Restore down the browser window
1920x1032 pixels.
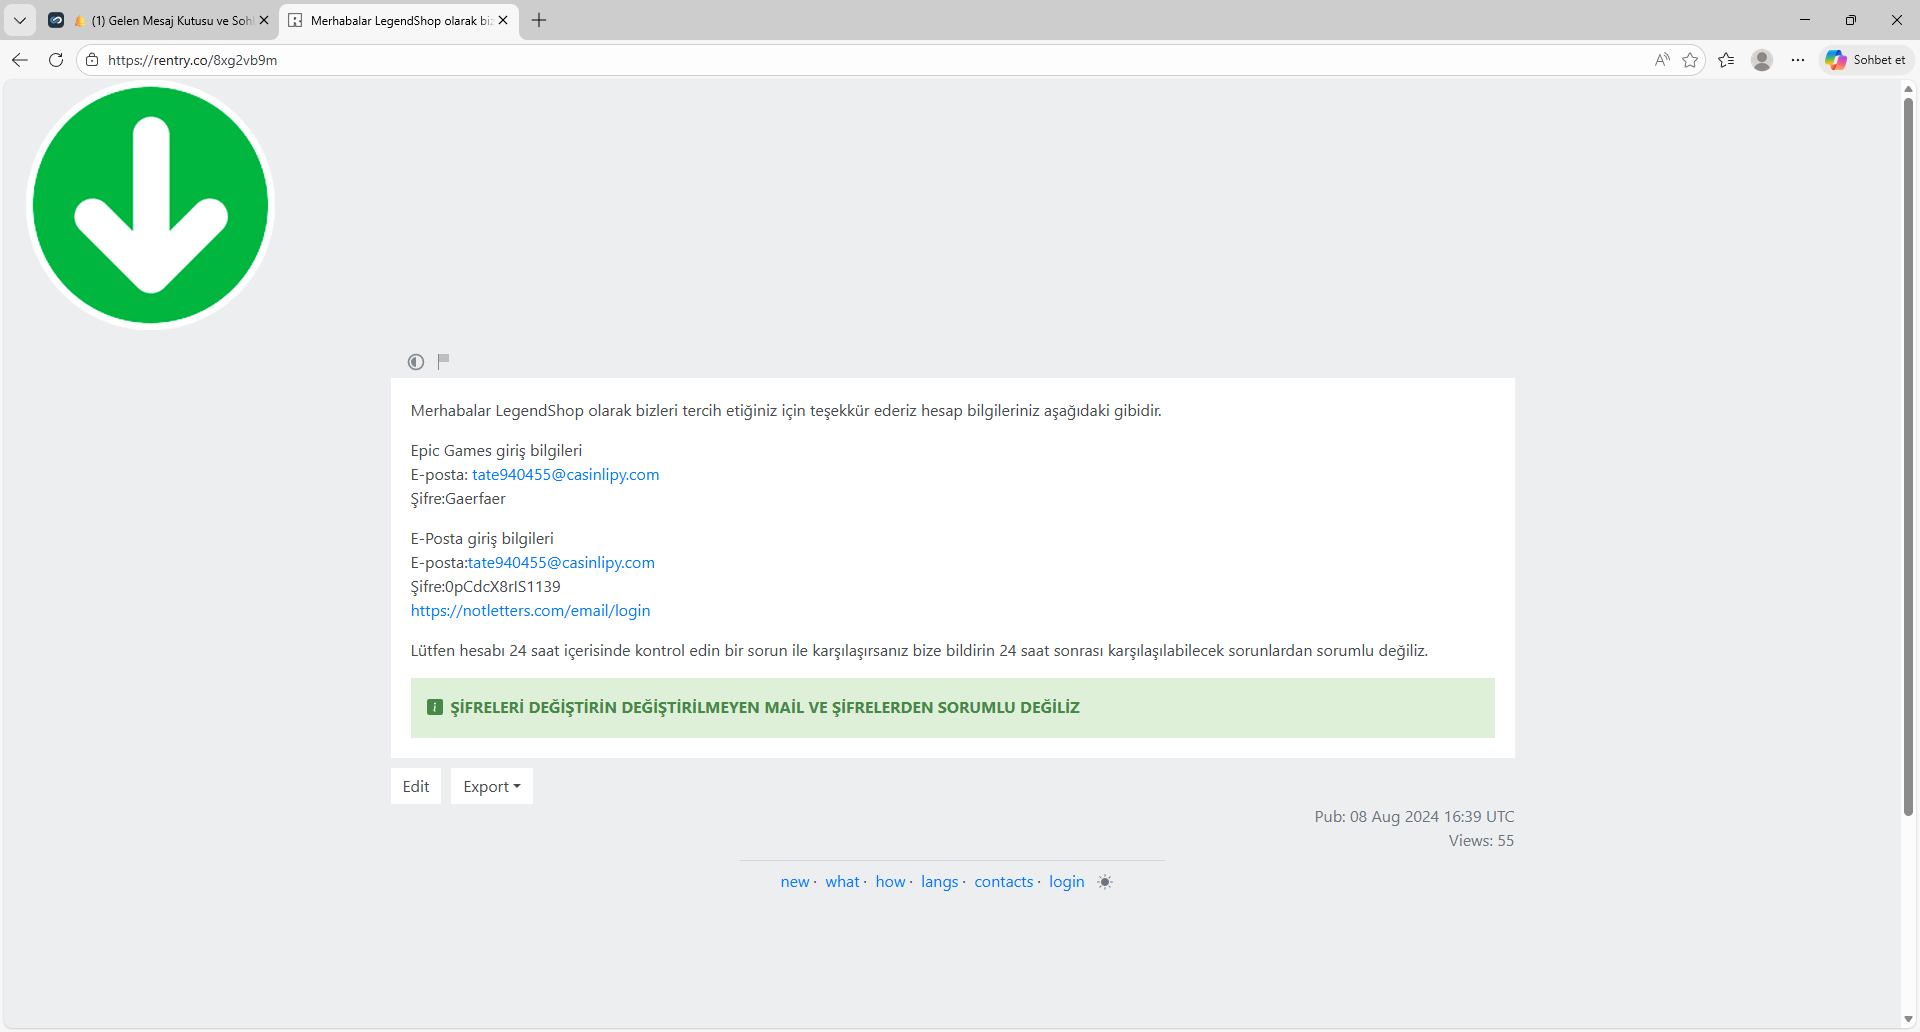(x=1851, y=20)
